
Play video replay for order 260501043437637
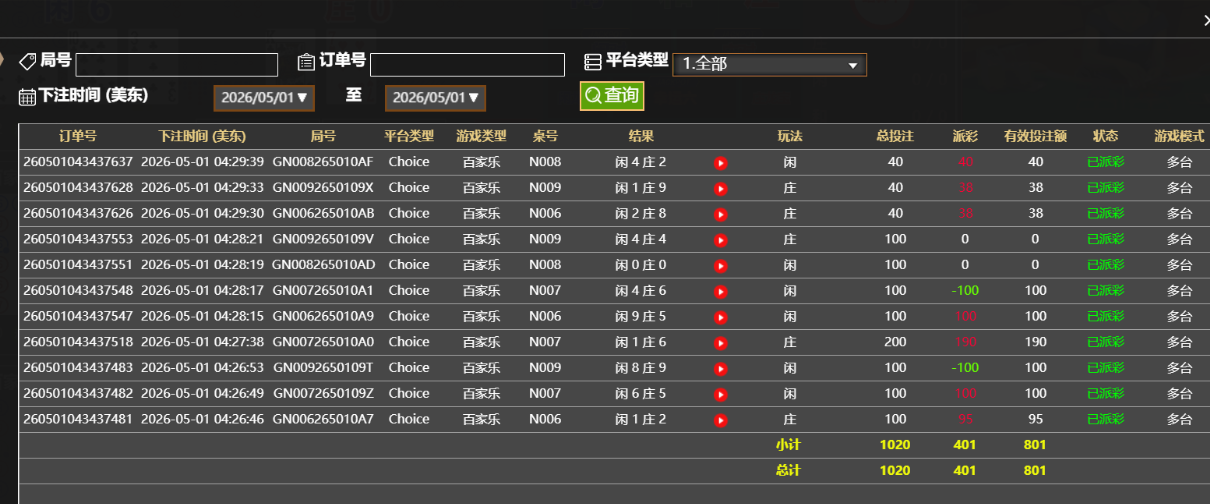(x=720, y=163)
